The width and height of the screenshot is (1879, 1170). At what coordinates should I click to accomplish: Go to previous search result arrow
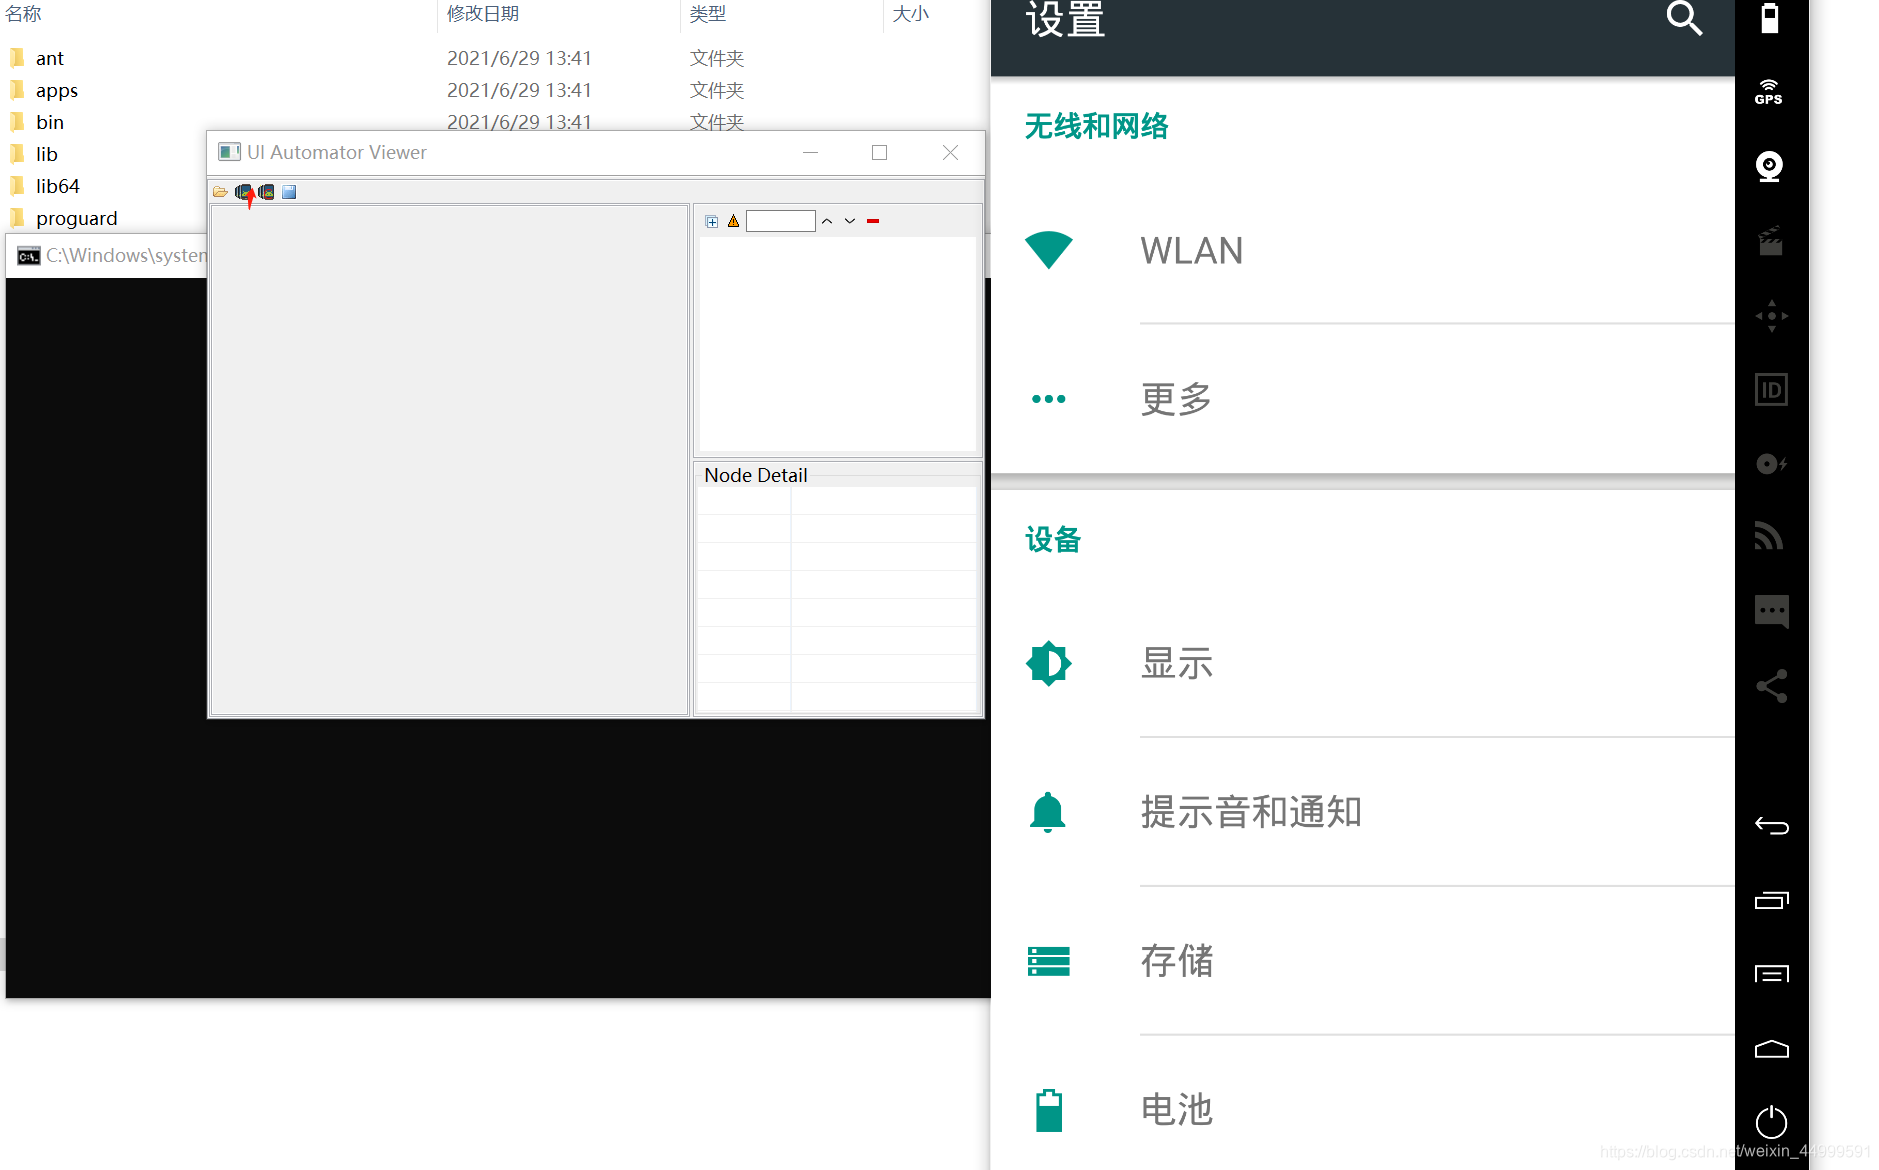point(827,221)
